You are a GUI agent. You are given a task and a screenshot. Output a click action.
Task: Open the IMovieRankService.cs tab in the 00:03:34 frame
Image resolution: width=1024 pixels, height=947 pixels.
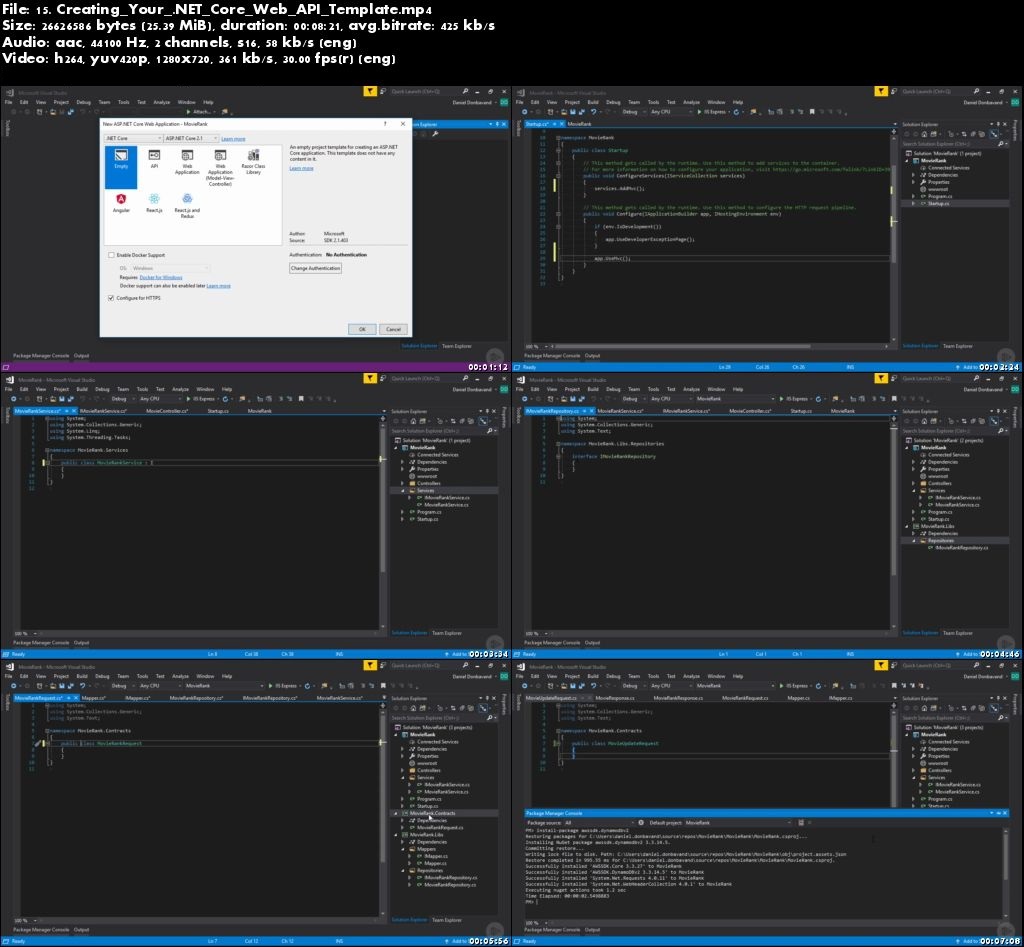tap(103, 411)
